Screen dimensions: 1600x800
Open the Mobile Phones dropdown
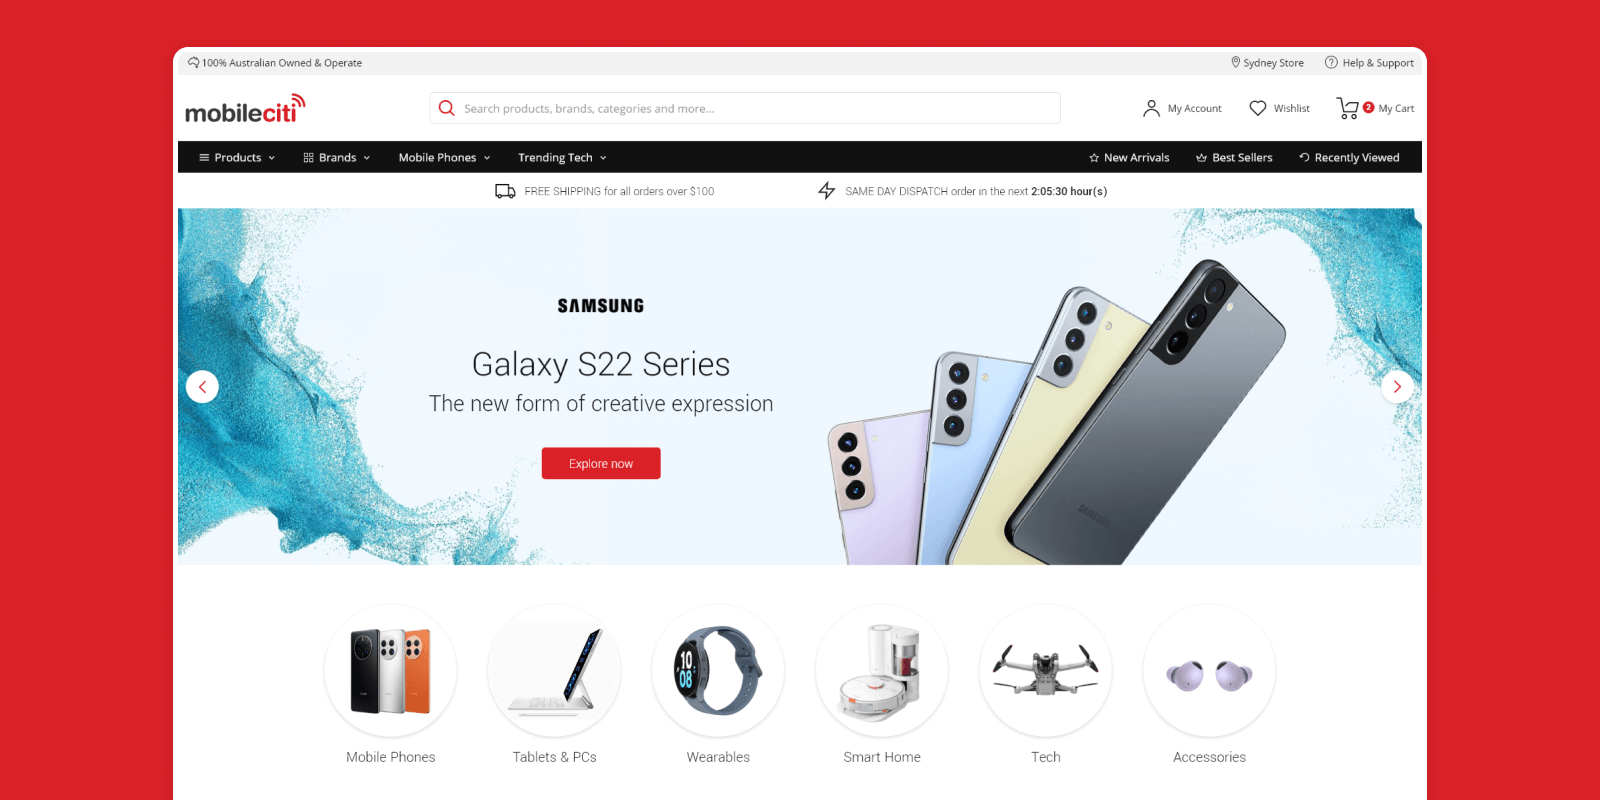[444, 157]
